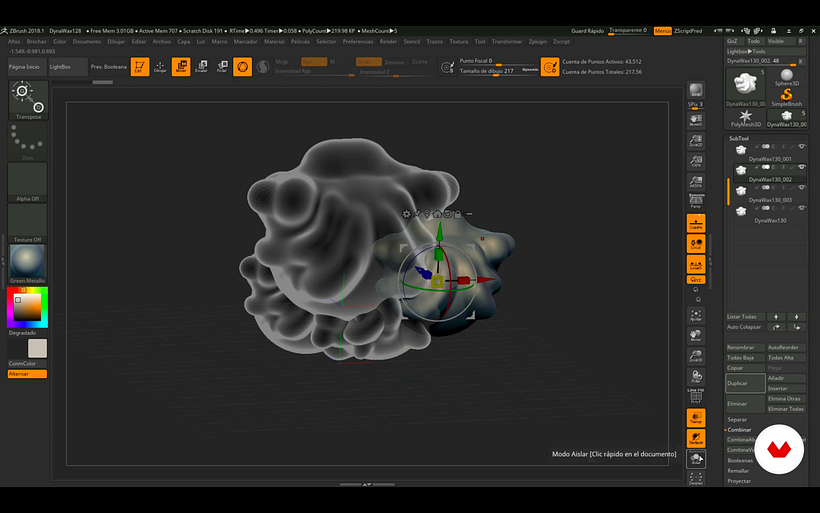Click the Prev. Booleana button
This screenshot has height=513, width=820.
point(109,67)
